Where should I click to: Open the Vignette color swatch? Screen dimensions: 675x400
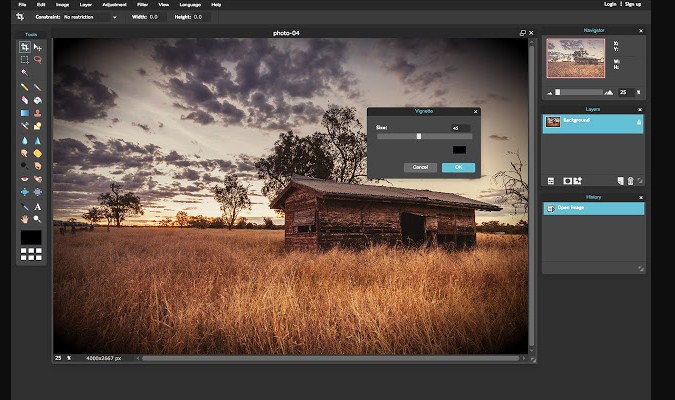pos(459,150)
